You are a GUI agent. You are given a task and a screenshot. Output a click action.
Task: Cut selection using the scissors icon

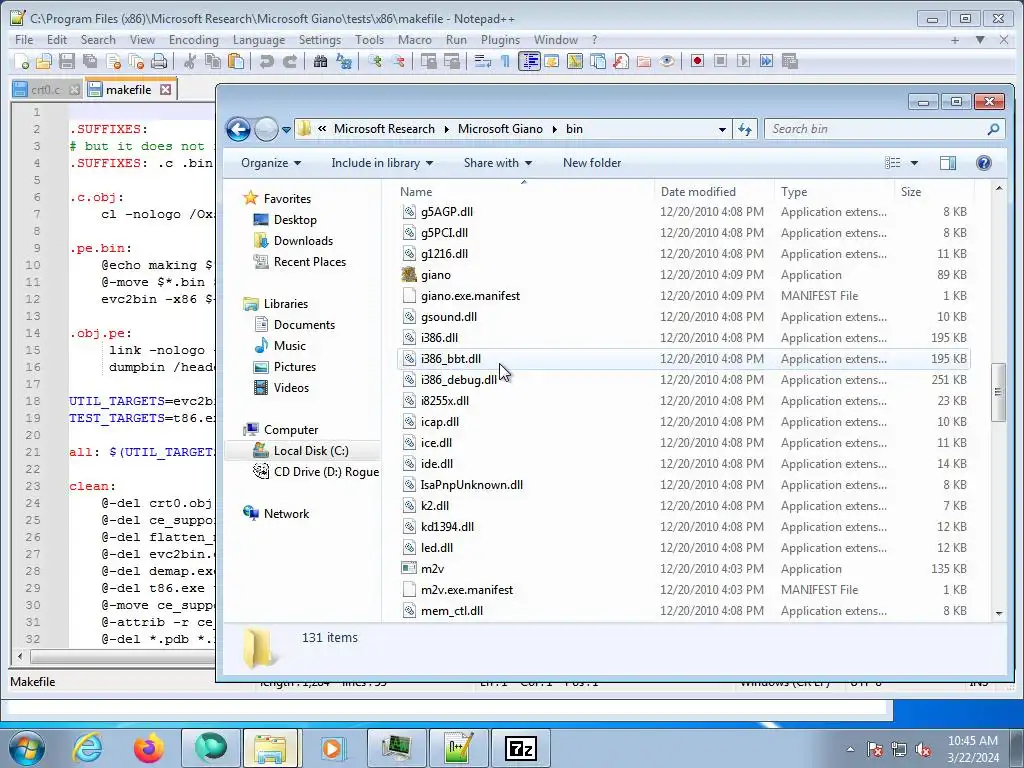pos(190,61)
